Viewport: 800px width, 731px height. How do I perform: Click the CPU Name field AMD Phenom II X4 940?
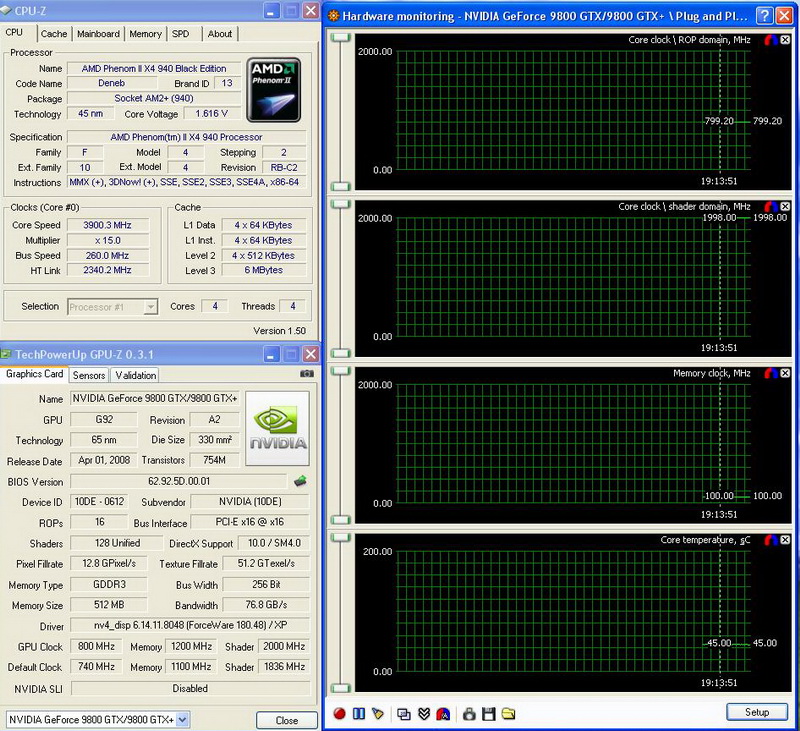[x=154, y=68]
